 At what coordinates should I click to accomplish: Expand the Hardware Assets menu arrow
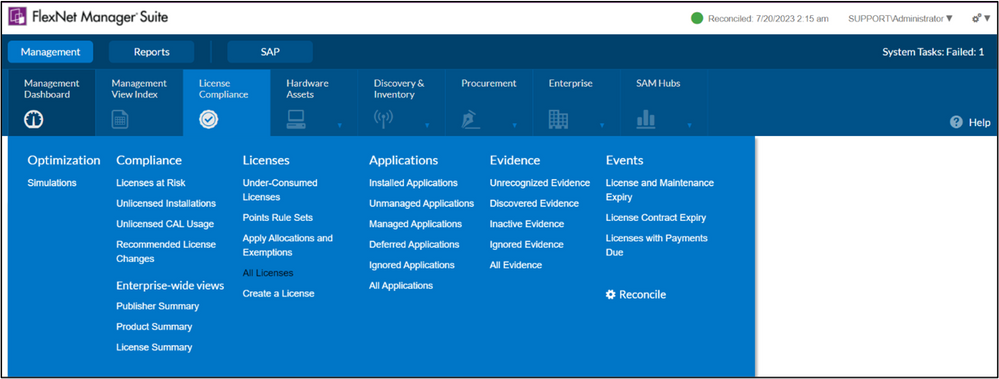pos(339,125)
